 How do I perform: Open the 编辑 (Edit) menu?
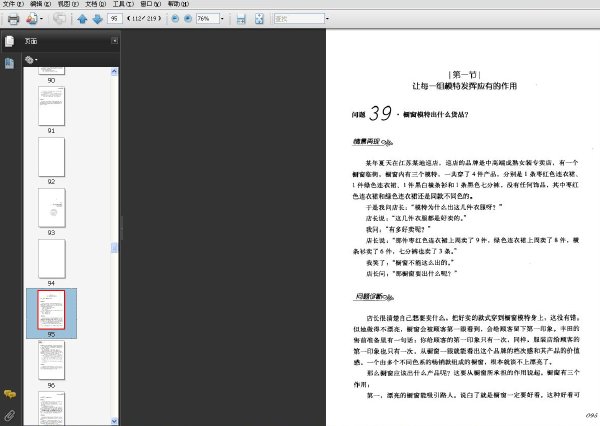coord(40,4)
